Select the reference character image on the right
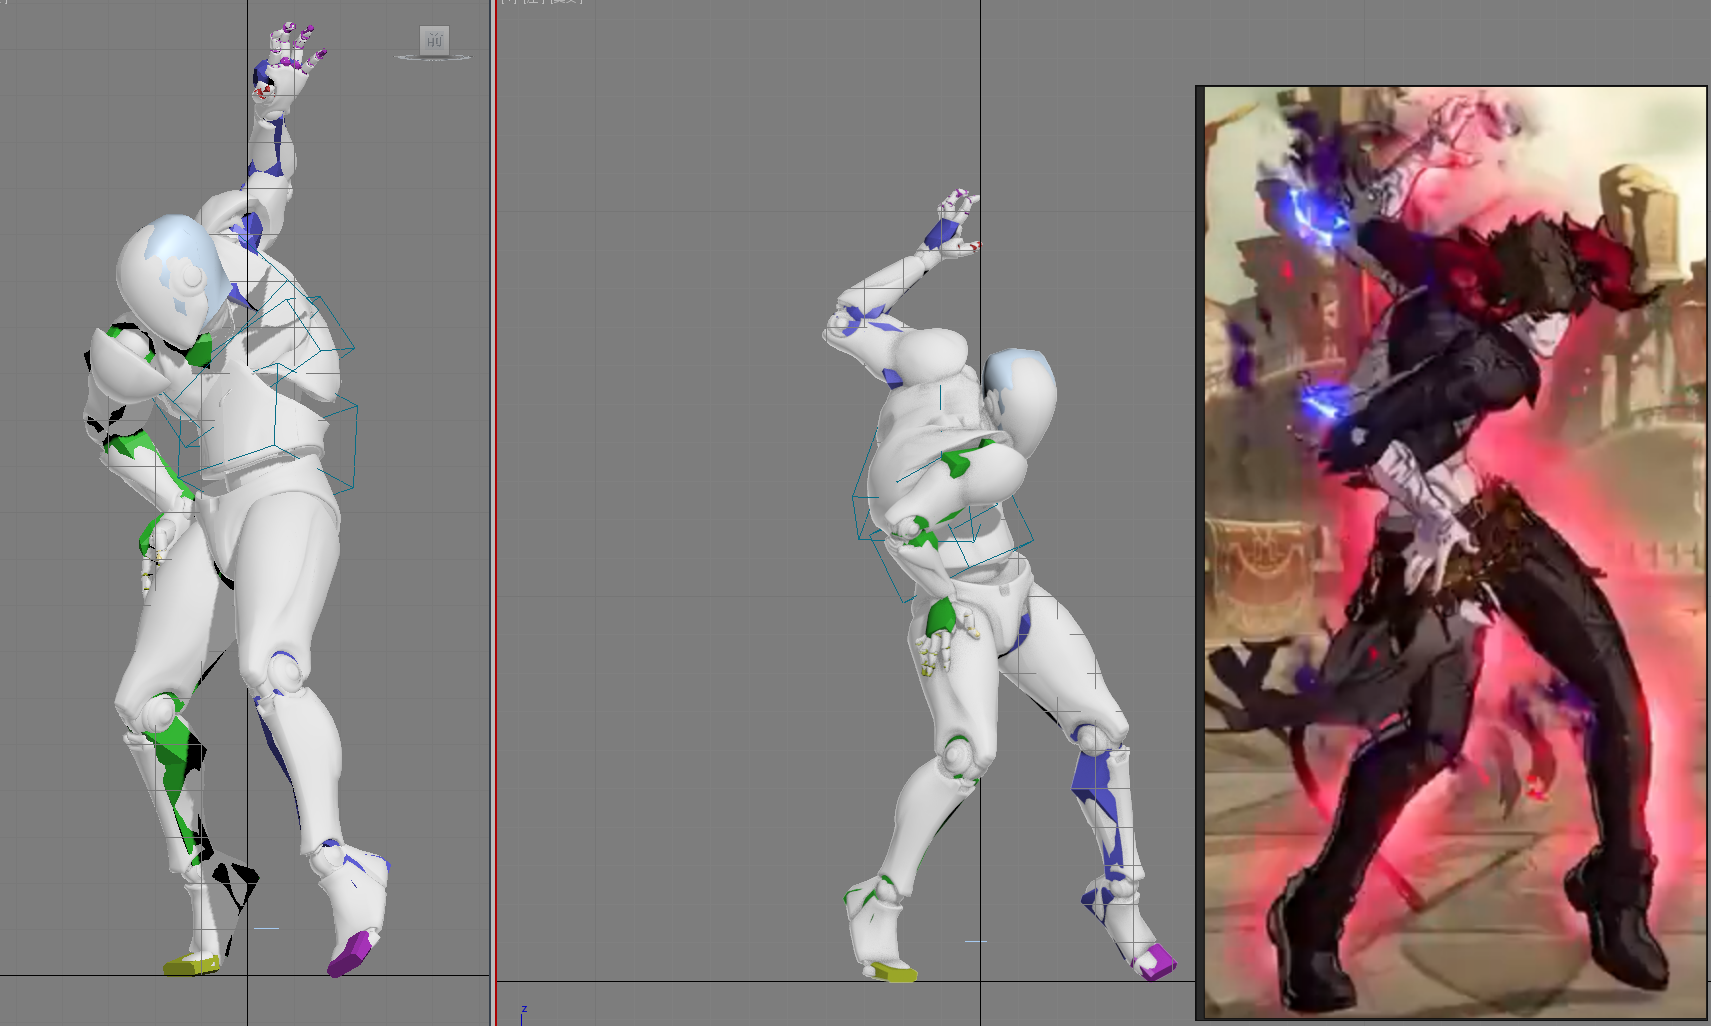This screenshot has width=1711, height=1026. coord(1454,552)
